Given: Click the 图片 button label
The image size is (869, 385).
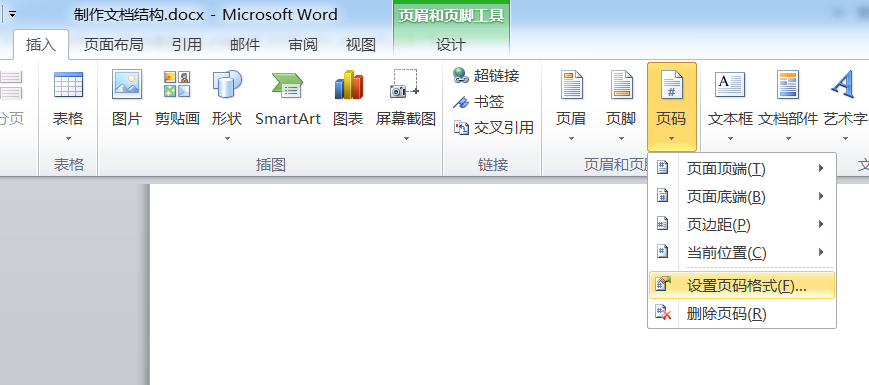Looking at the screenshot, I should (127, 119).
